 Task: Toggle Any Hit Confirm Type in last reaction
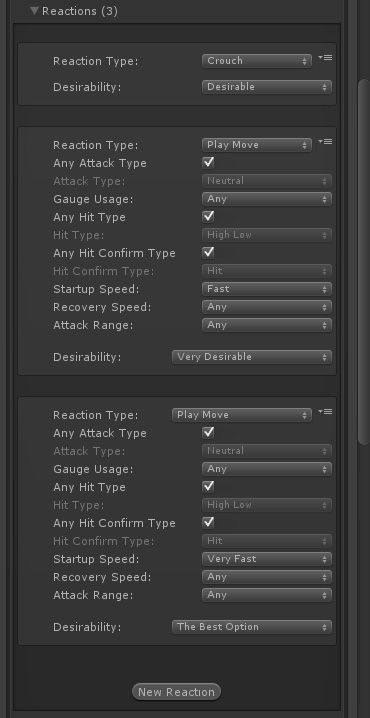pyautogui.click(x=208, y=522)
